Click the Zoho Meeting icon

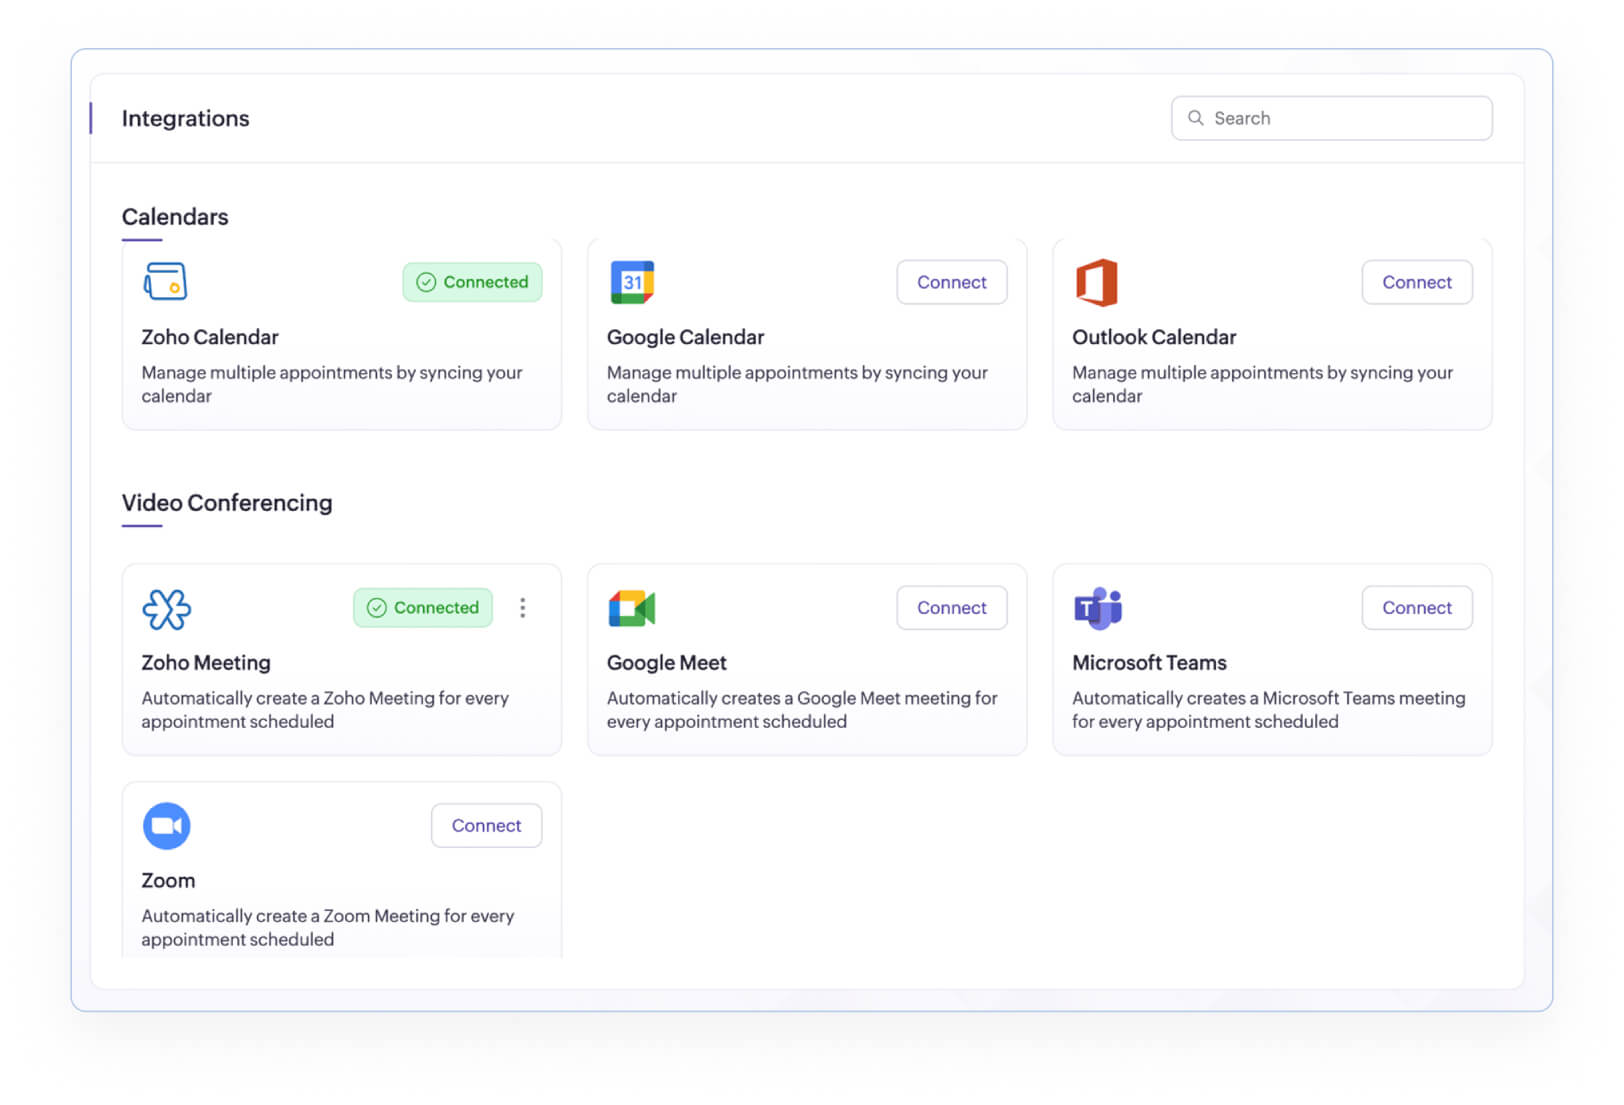click(166, 608)
